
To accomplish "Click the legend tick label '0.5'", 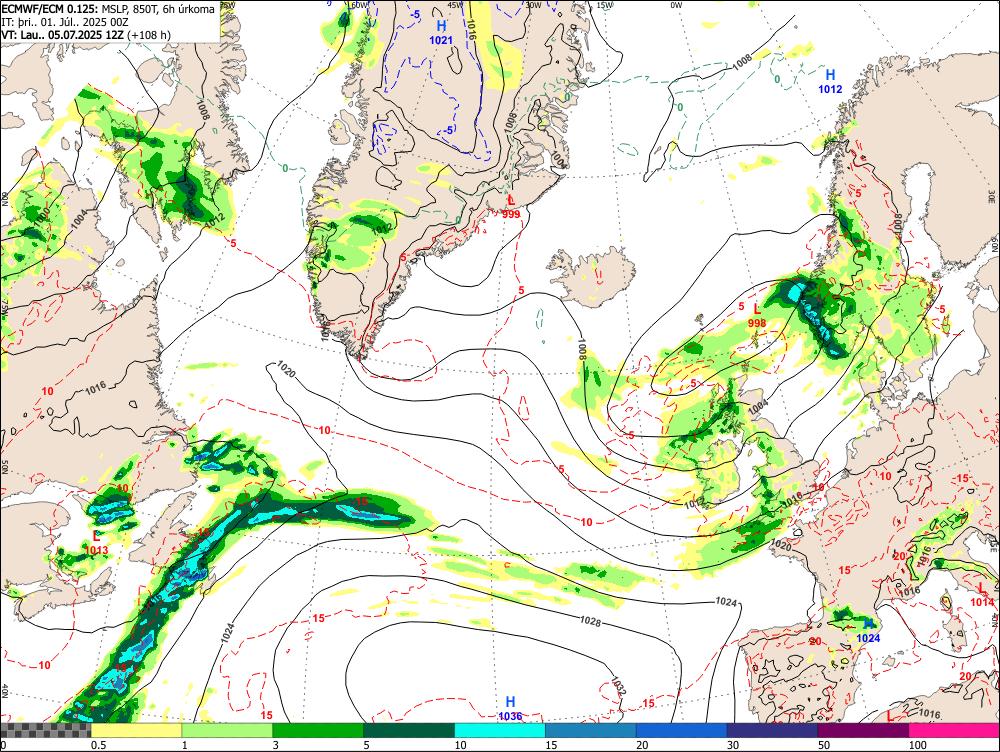I will pyautogui.click(x=98, y=745).
